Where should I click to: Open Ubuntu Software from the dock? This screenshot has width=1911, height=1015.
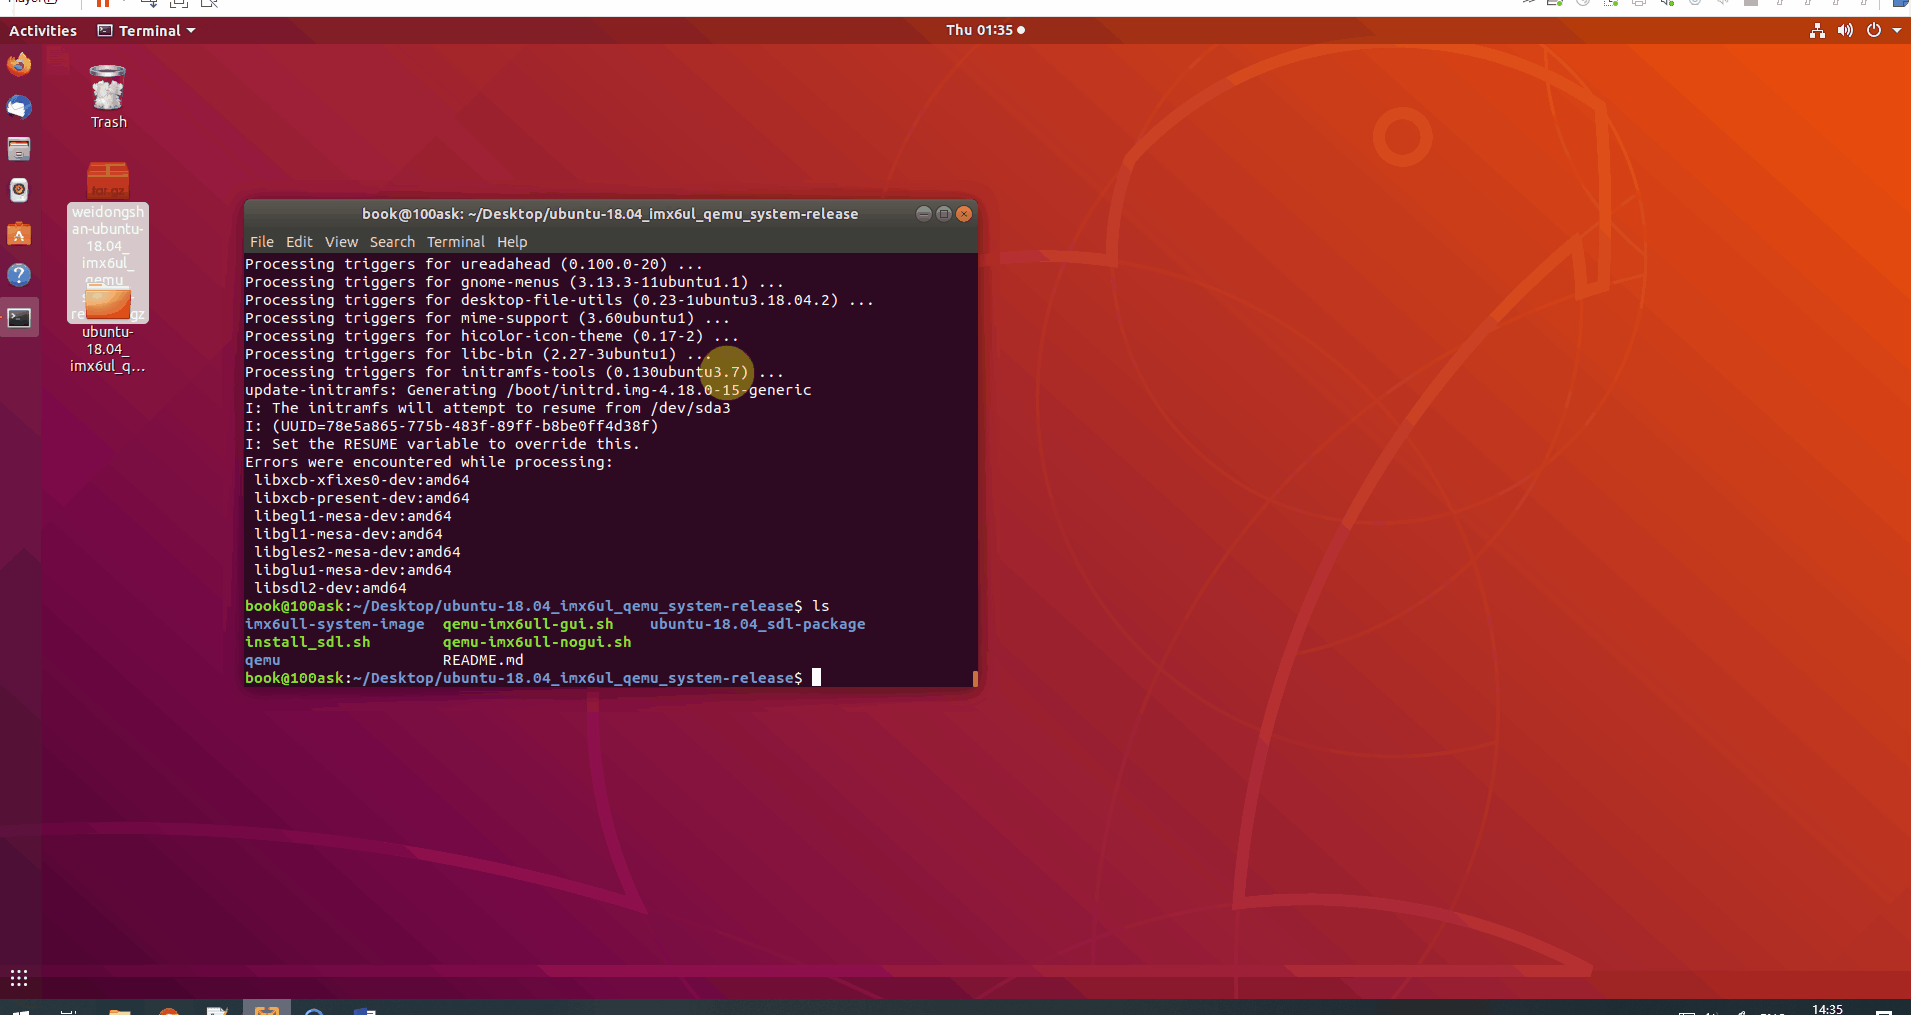click(x=19, y=234)
